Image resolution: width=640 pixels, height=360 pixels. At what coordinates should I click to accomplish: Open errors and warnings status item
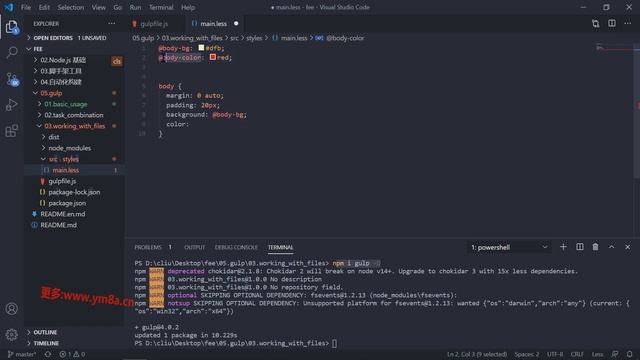tap(72, 354)
